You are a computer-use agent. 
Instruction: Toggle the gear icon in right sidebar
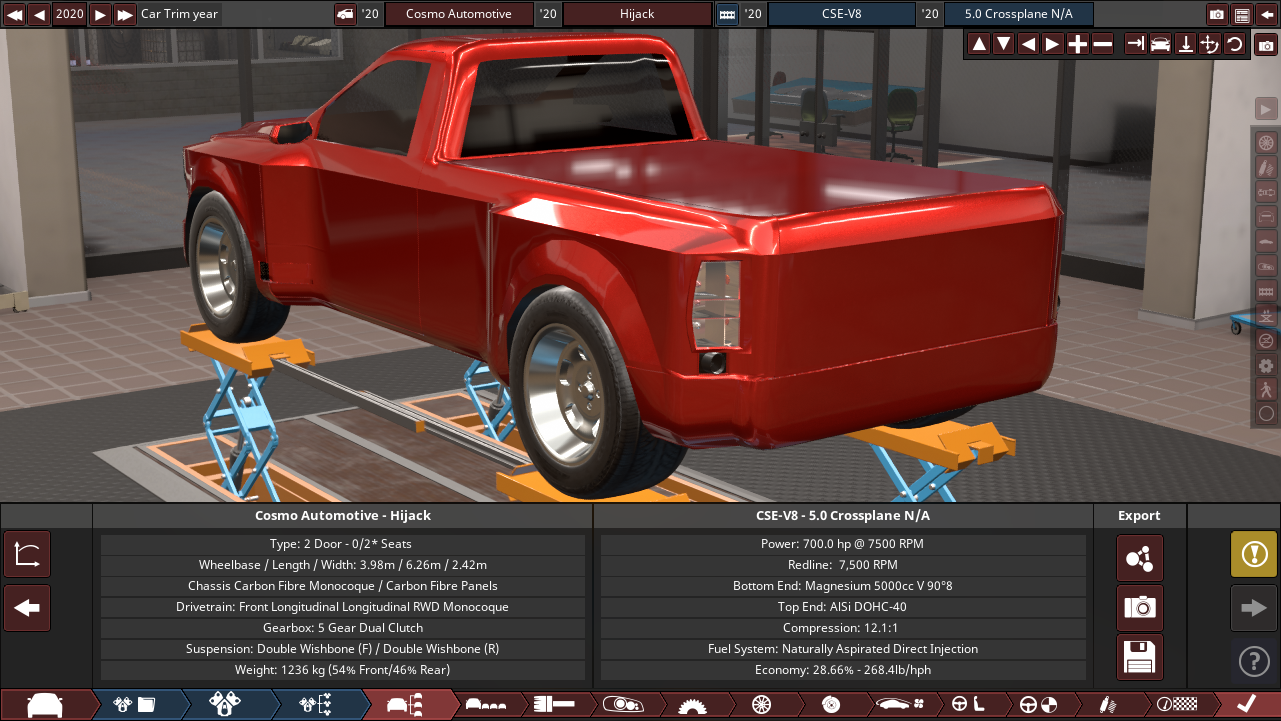point(1266,364)
